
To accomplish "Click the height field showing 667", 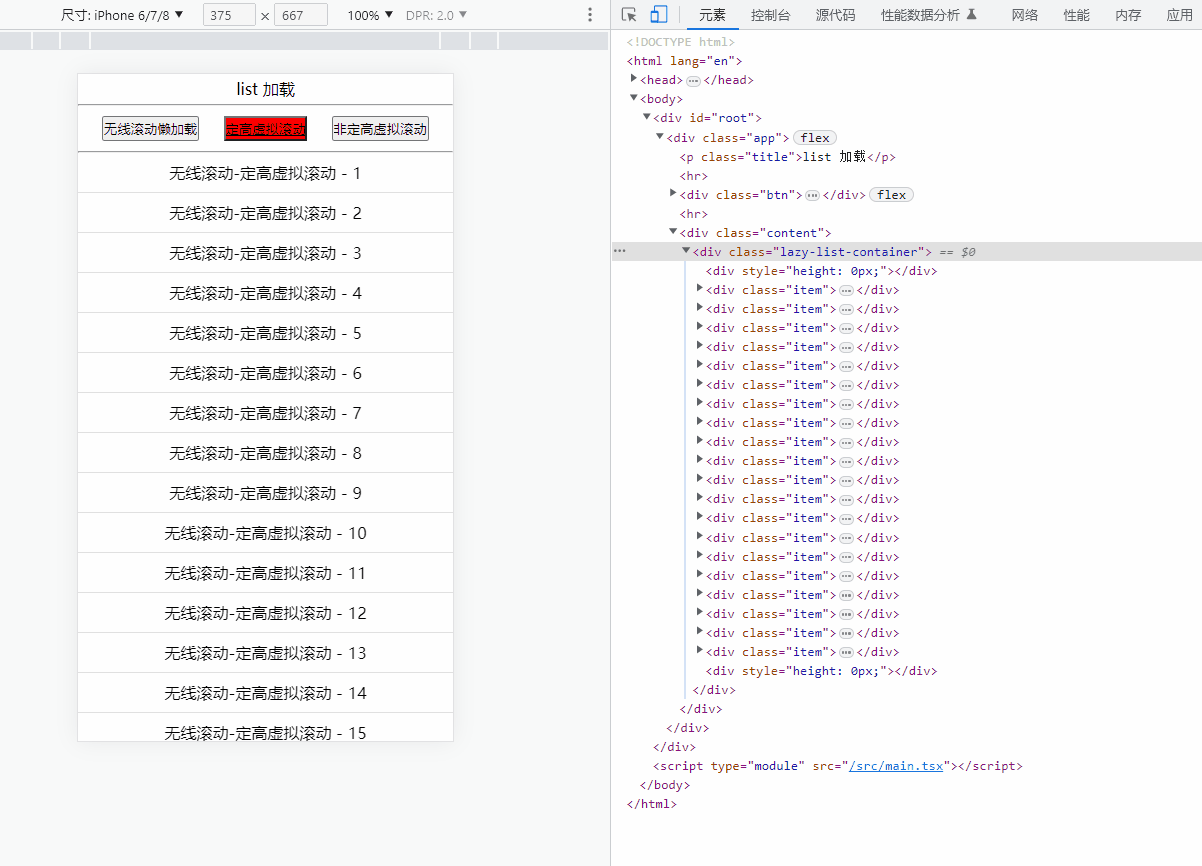I will [301, 15].
